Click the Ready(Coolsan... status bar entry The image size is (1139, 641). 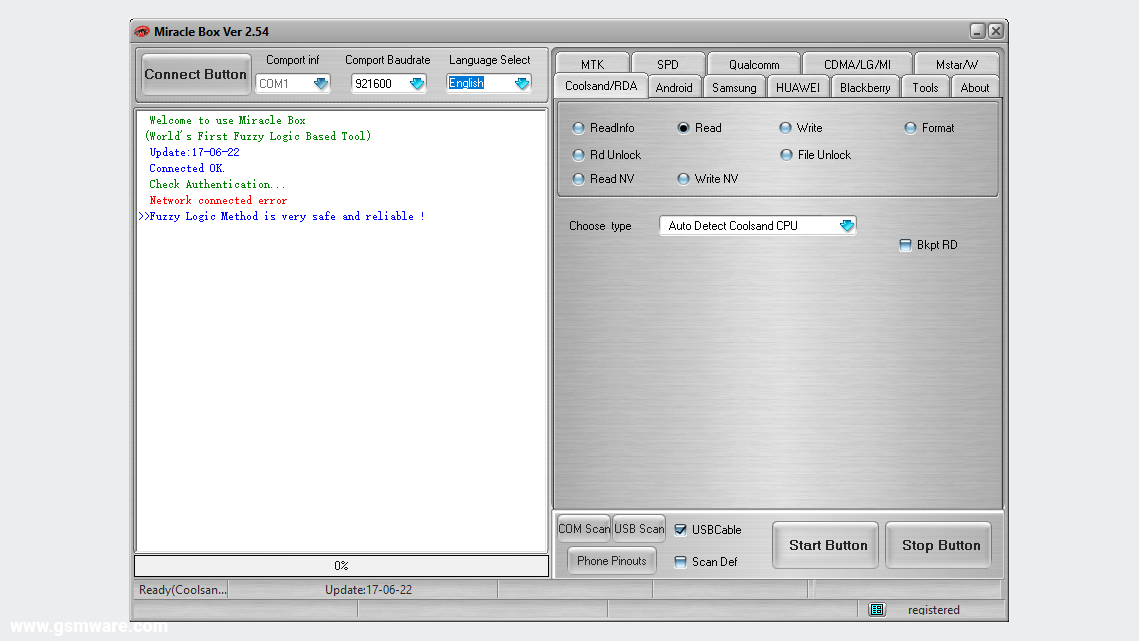point(182,589)
